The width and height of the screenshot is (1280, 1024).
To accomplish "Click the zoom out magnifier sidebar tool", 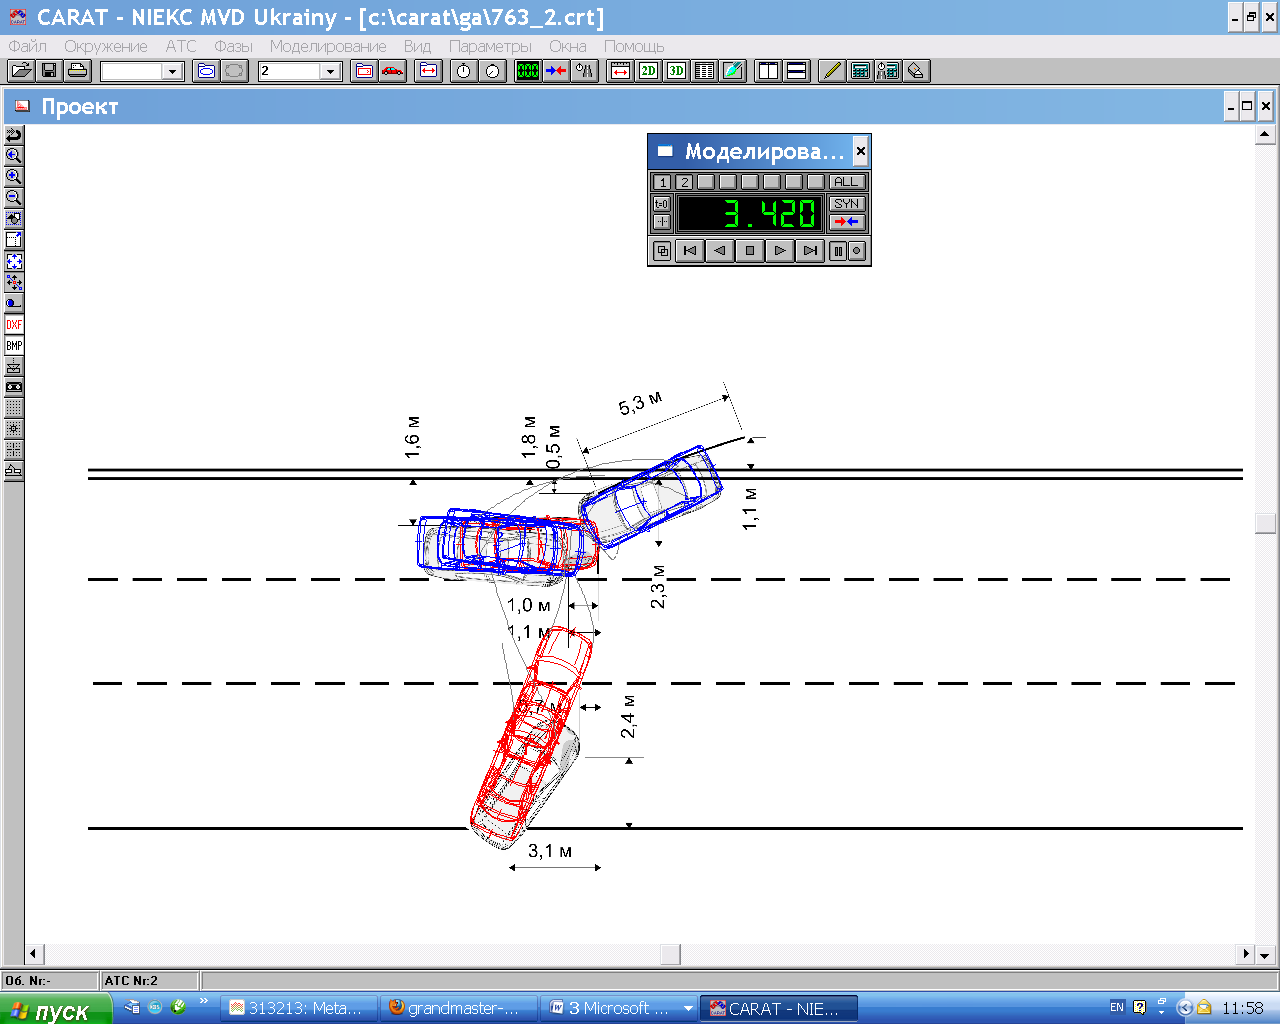I will [14, 198].
